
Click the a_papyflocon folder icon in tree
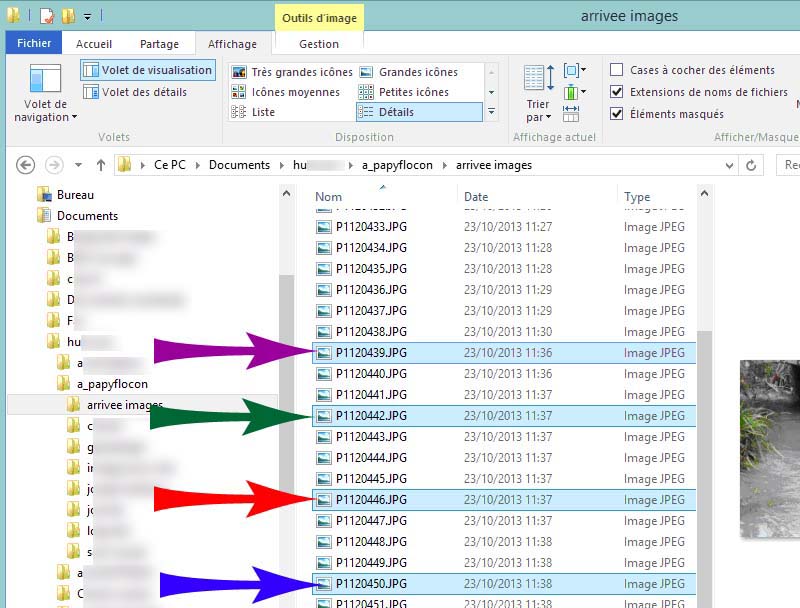point(63,384)
